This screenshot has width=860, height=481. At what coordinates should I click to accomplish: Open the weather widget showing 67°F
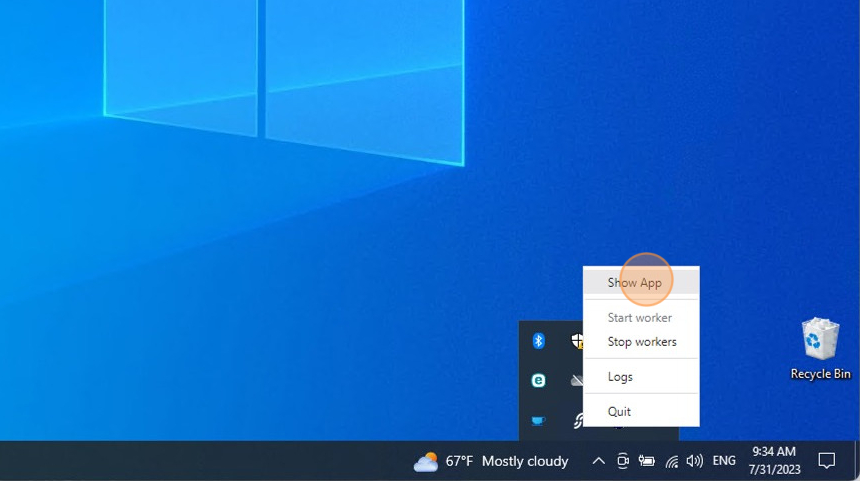(491, 461)
